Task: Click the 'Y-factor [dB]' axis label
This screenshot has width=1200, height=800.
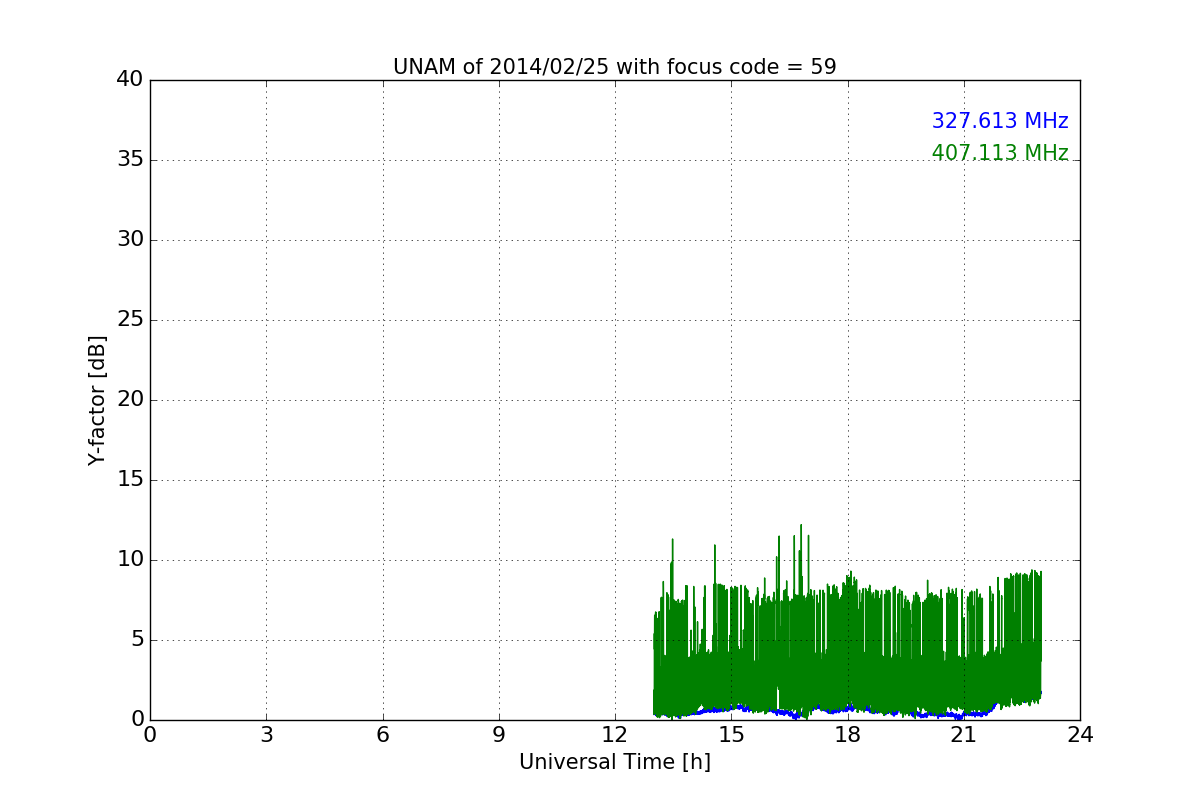Action: click(97, 400)
